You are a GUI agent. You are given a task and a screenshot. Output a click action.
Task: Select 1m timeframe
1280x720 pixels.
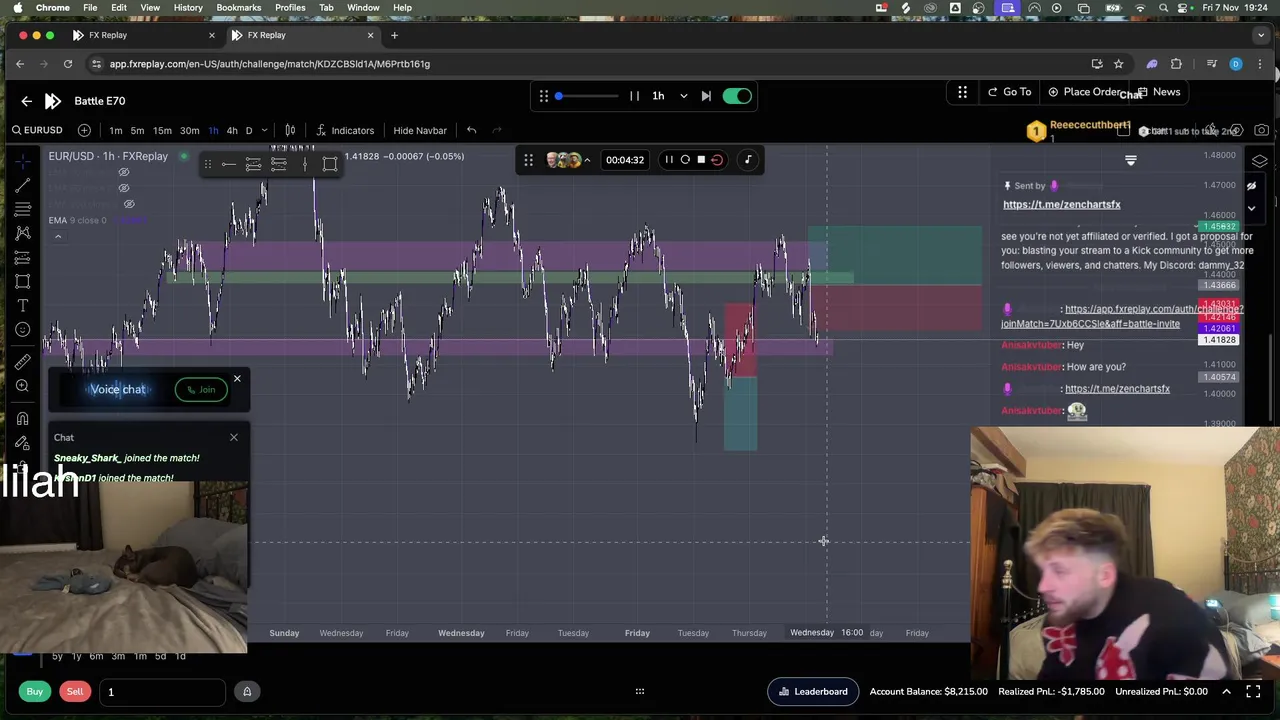(x=116, y=130)
